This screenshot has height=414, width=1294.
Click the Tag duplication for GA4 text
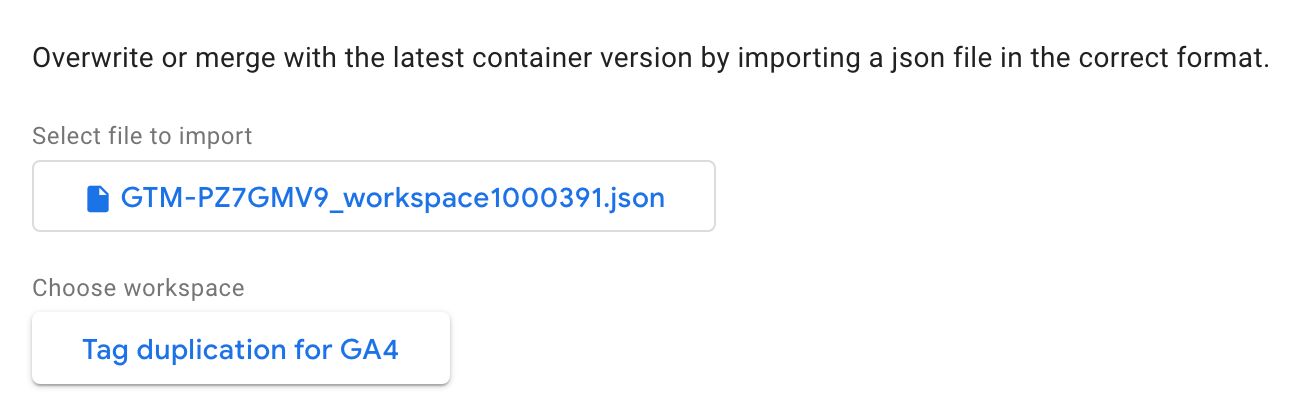[x=241, y=350]
